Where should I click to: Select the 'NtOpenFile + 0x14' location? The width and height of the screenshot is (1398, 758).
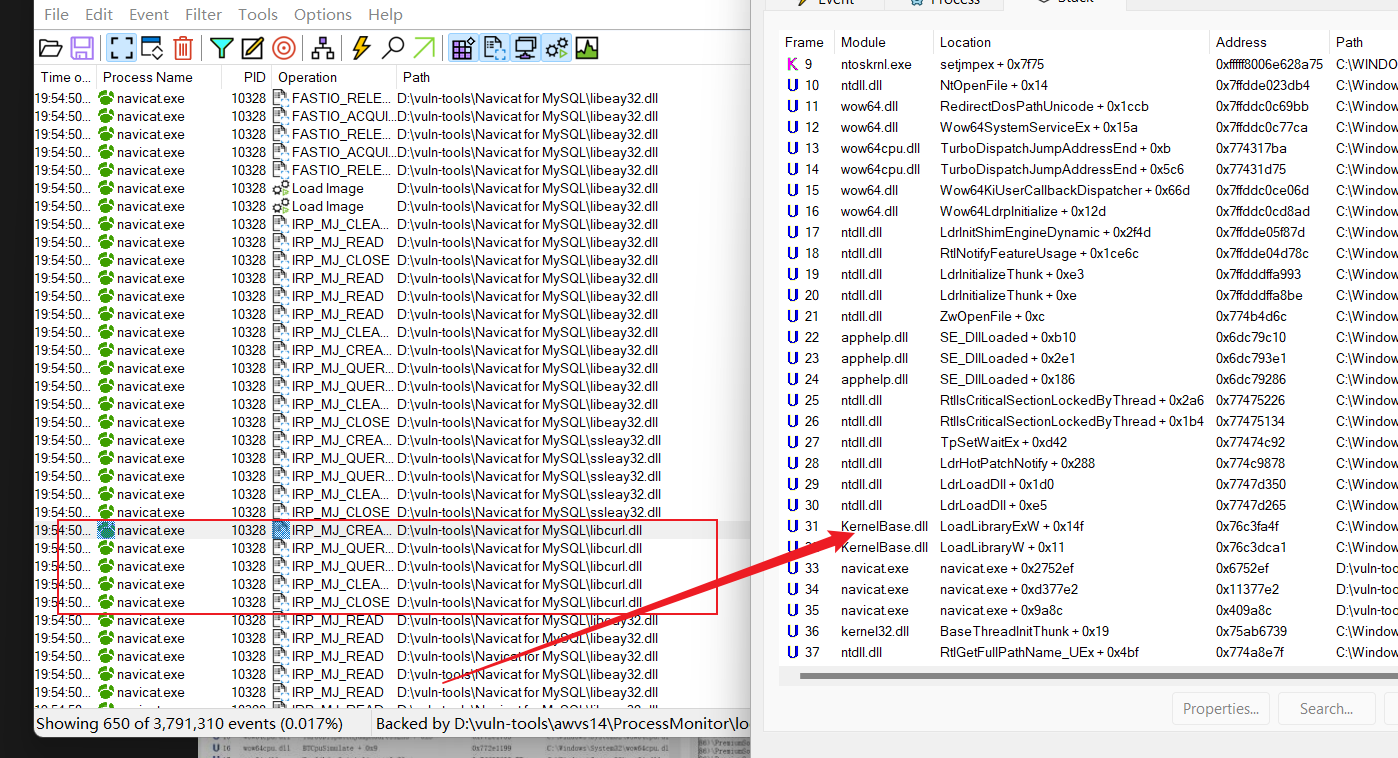click(994, 85)
